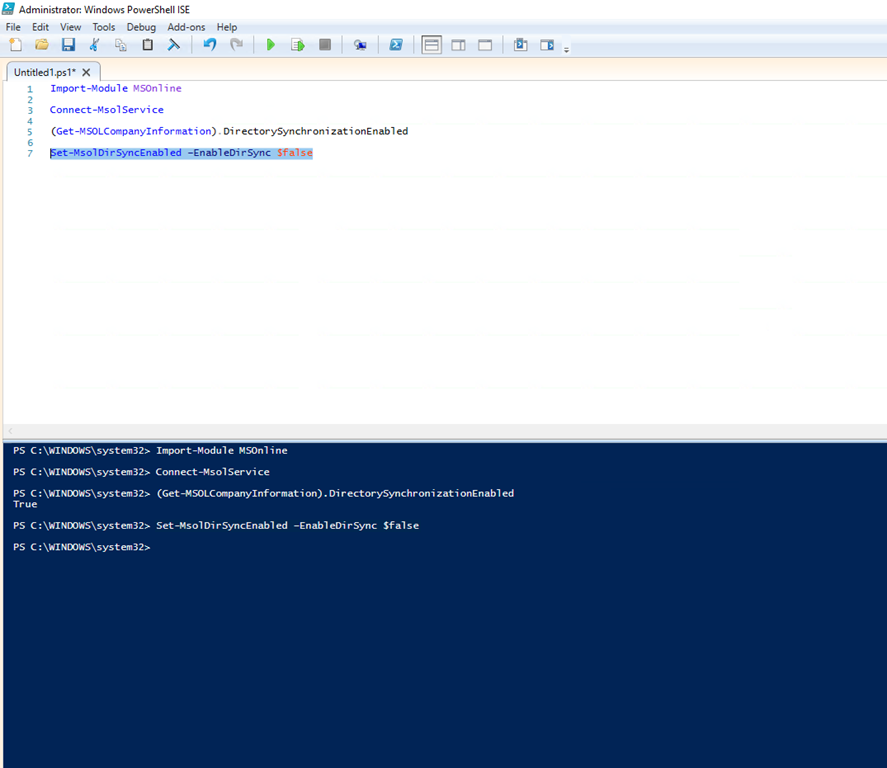This screenshot has width=887, height=768.
Task: Toggle Show Script Pane Maximized layout
Action: pyautogui.click(x=485, y=45)
